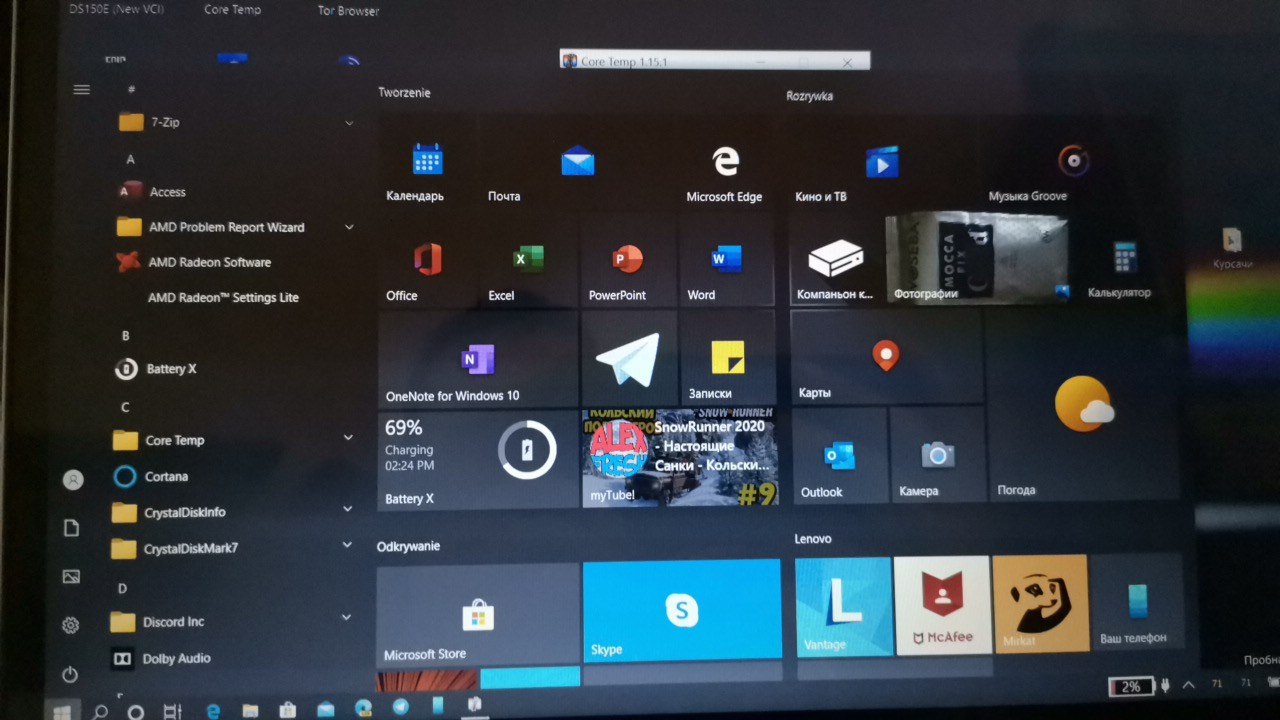Open the Компаньон консоли Xbox tile

coord(836,260)
